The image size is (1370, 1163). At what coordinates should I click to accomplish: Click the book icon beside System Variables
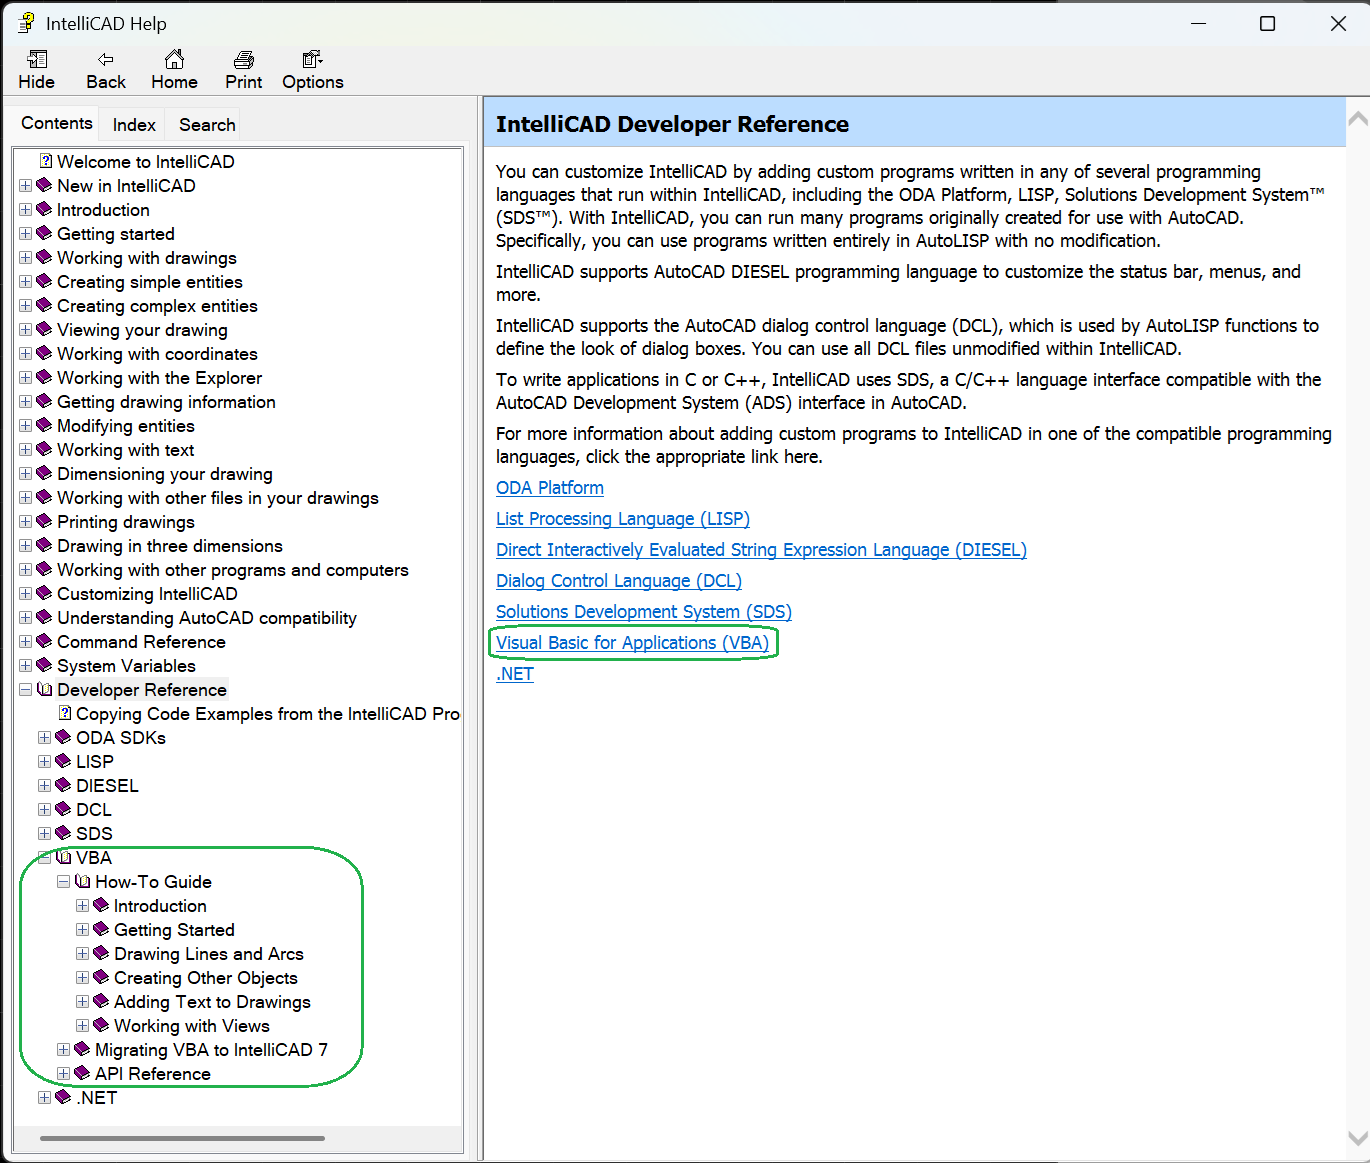click(44, 665)
